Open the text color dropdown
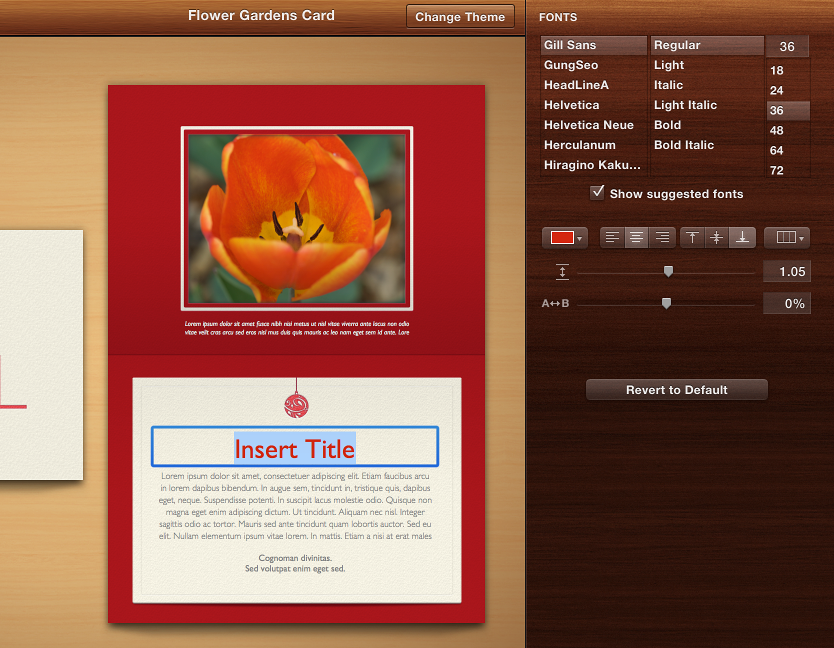 (x=578, y=237)
